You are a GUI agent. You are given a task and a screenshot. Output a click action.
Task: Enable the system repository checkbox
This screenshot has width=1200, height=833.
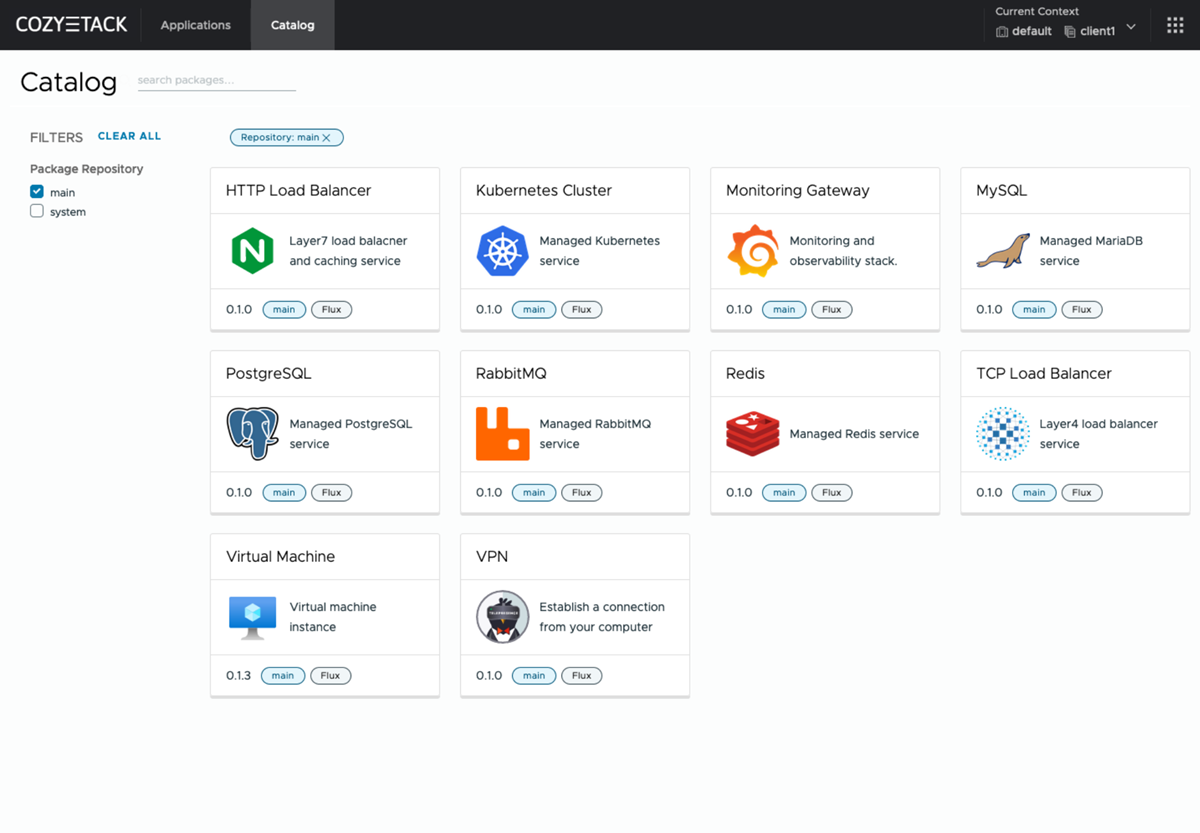tap(37, 211)
